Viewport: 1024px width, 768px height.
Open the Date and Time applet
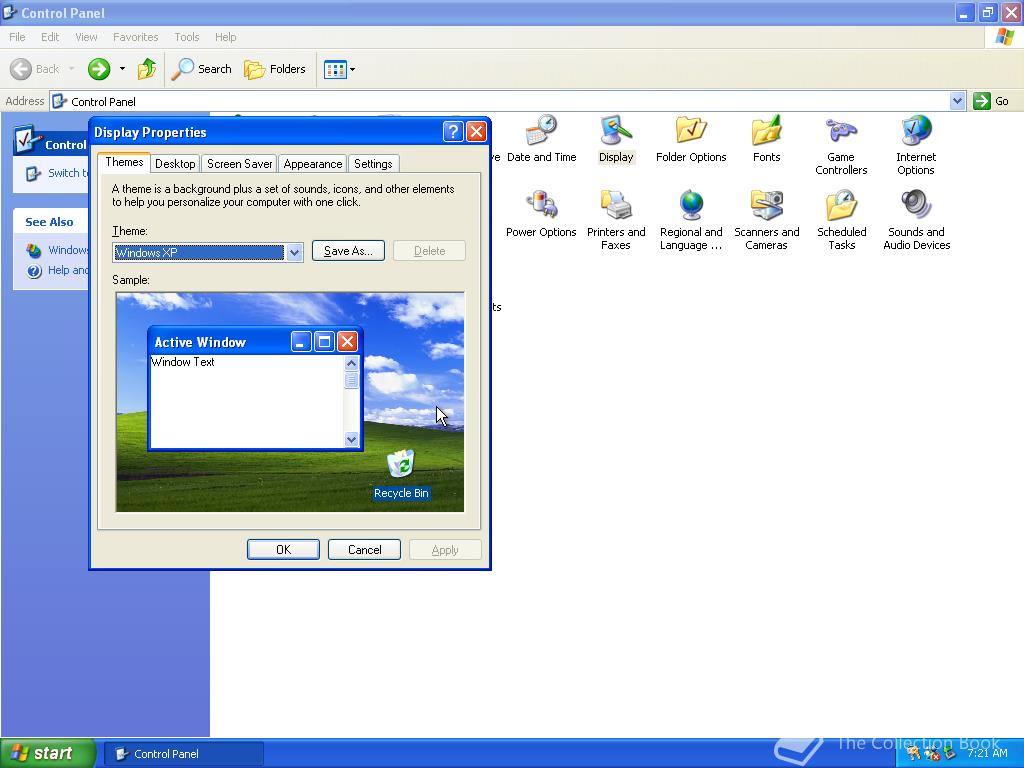[541, 139]
